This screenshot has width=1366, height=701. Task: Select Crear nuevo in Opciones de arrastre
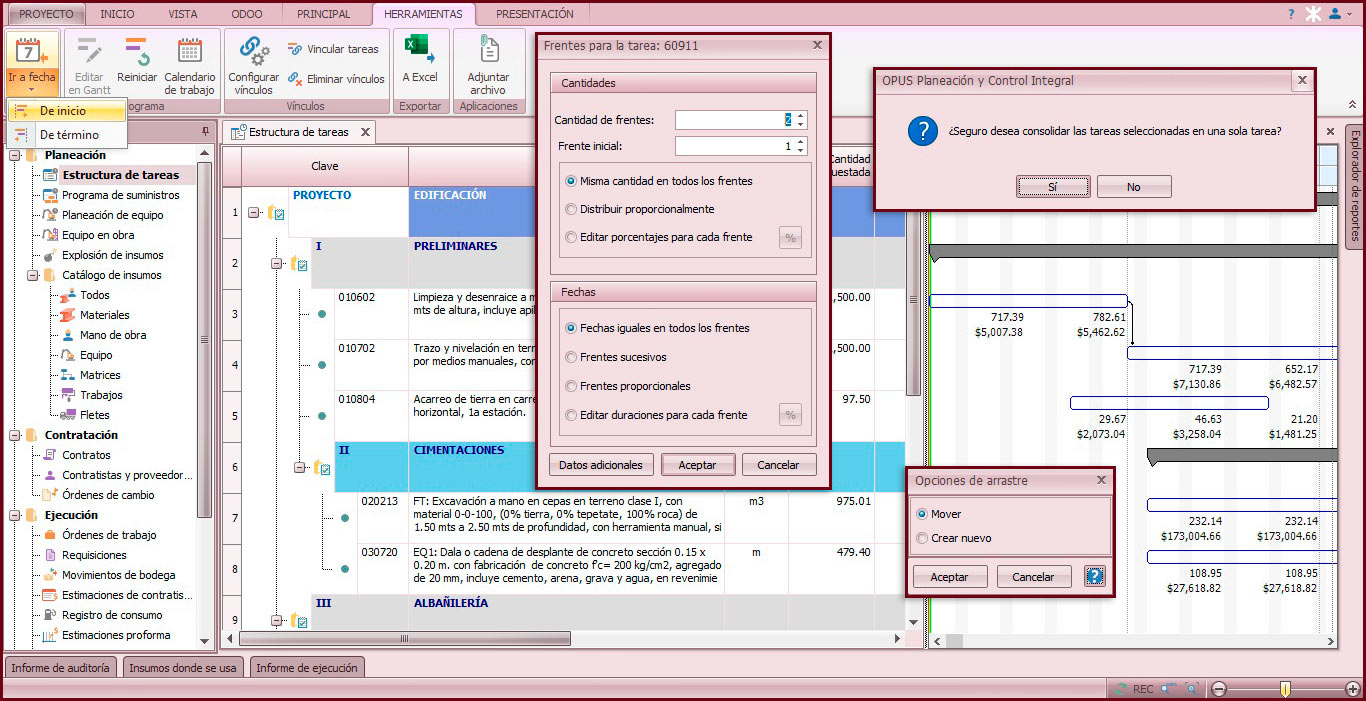coord(954,538)
